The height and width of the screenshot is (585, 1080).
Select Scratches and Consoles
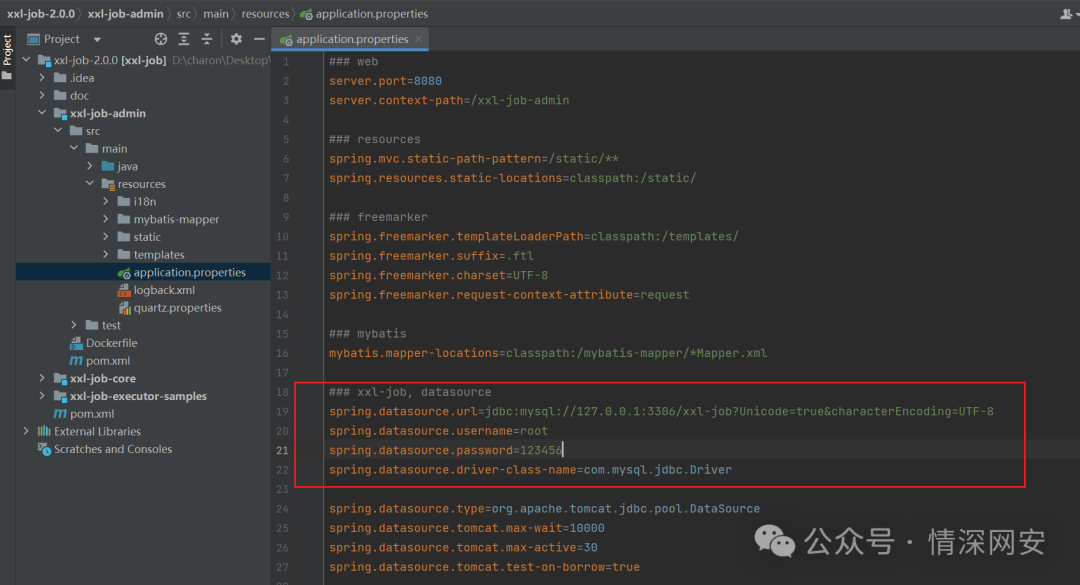click(113, 449)
